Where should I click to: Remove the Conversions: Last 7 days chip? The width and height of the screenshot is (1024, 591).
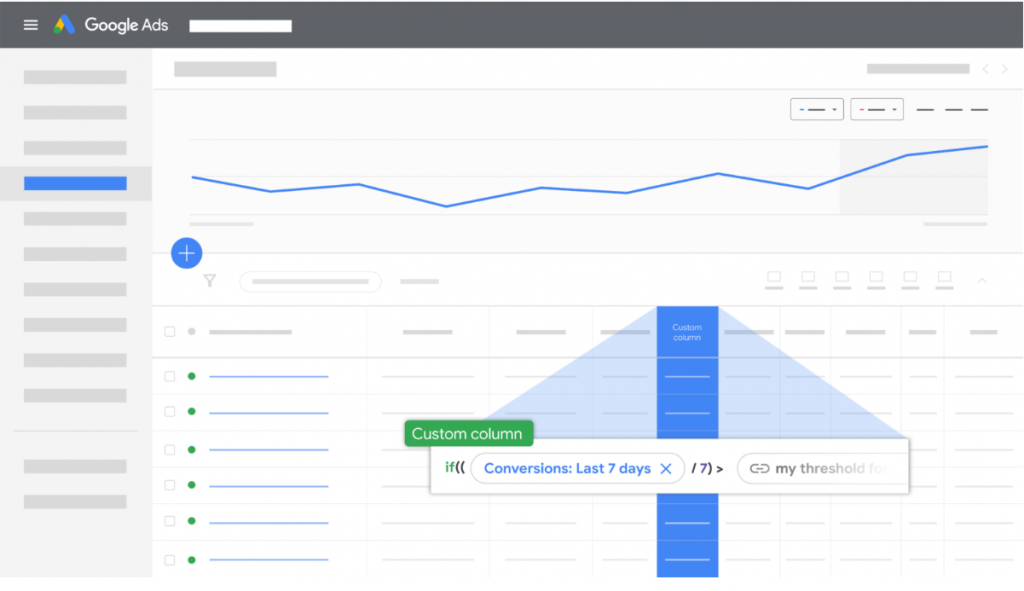(x=665, y=469)
